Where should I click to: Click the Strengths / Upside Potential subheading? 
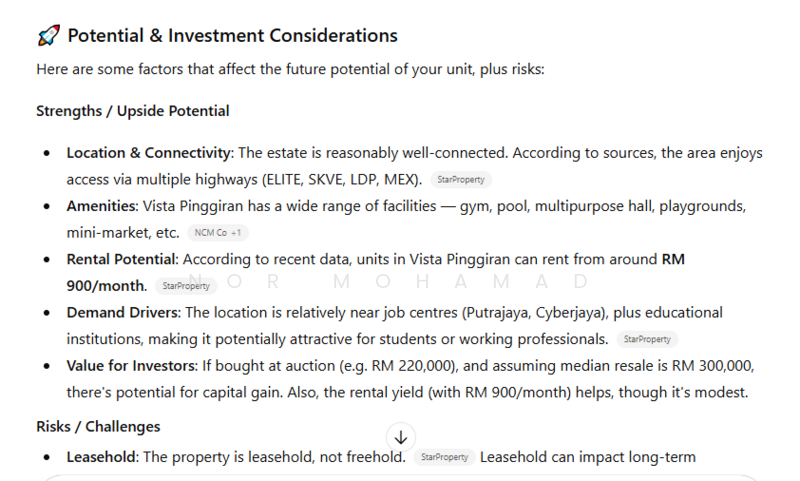click(x=133, y=111)
